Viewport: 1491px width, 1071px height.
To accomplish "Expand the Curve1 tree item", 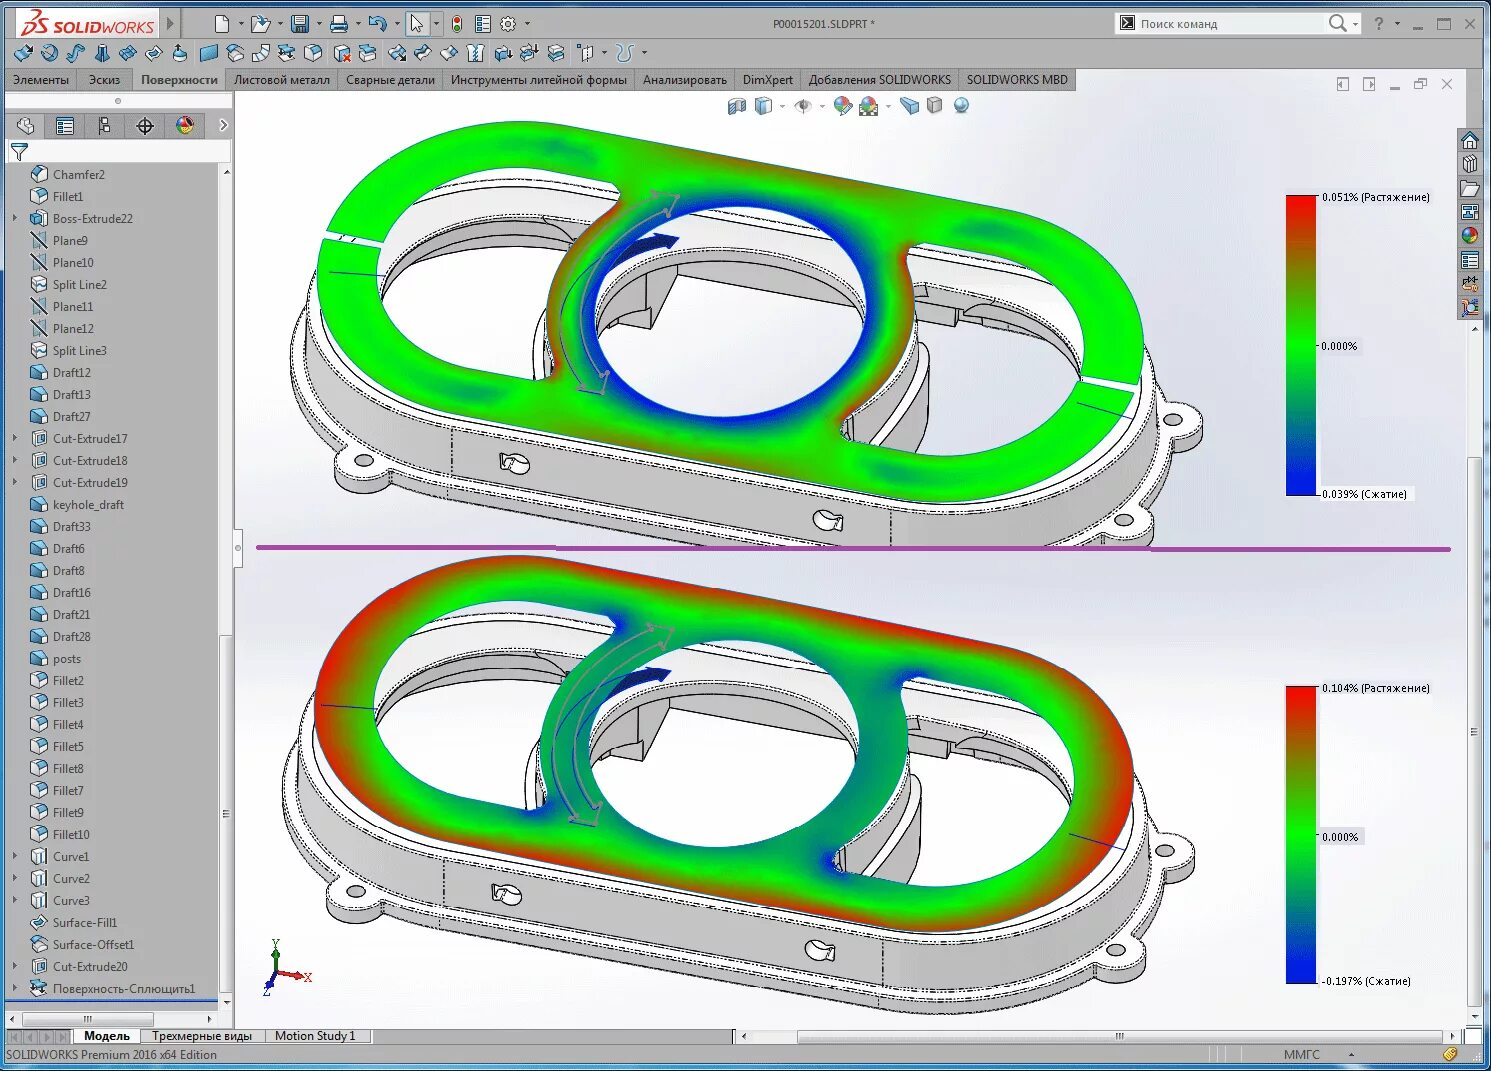I will pos(14,856).
